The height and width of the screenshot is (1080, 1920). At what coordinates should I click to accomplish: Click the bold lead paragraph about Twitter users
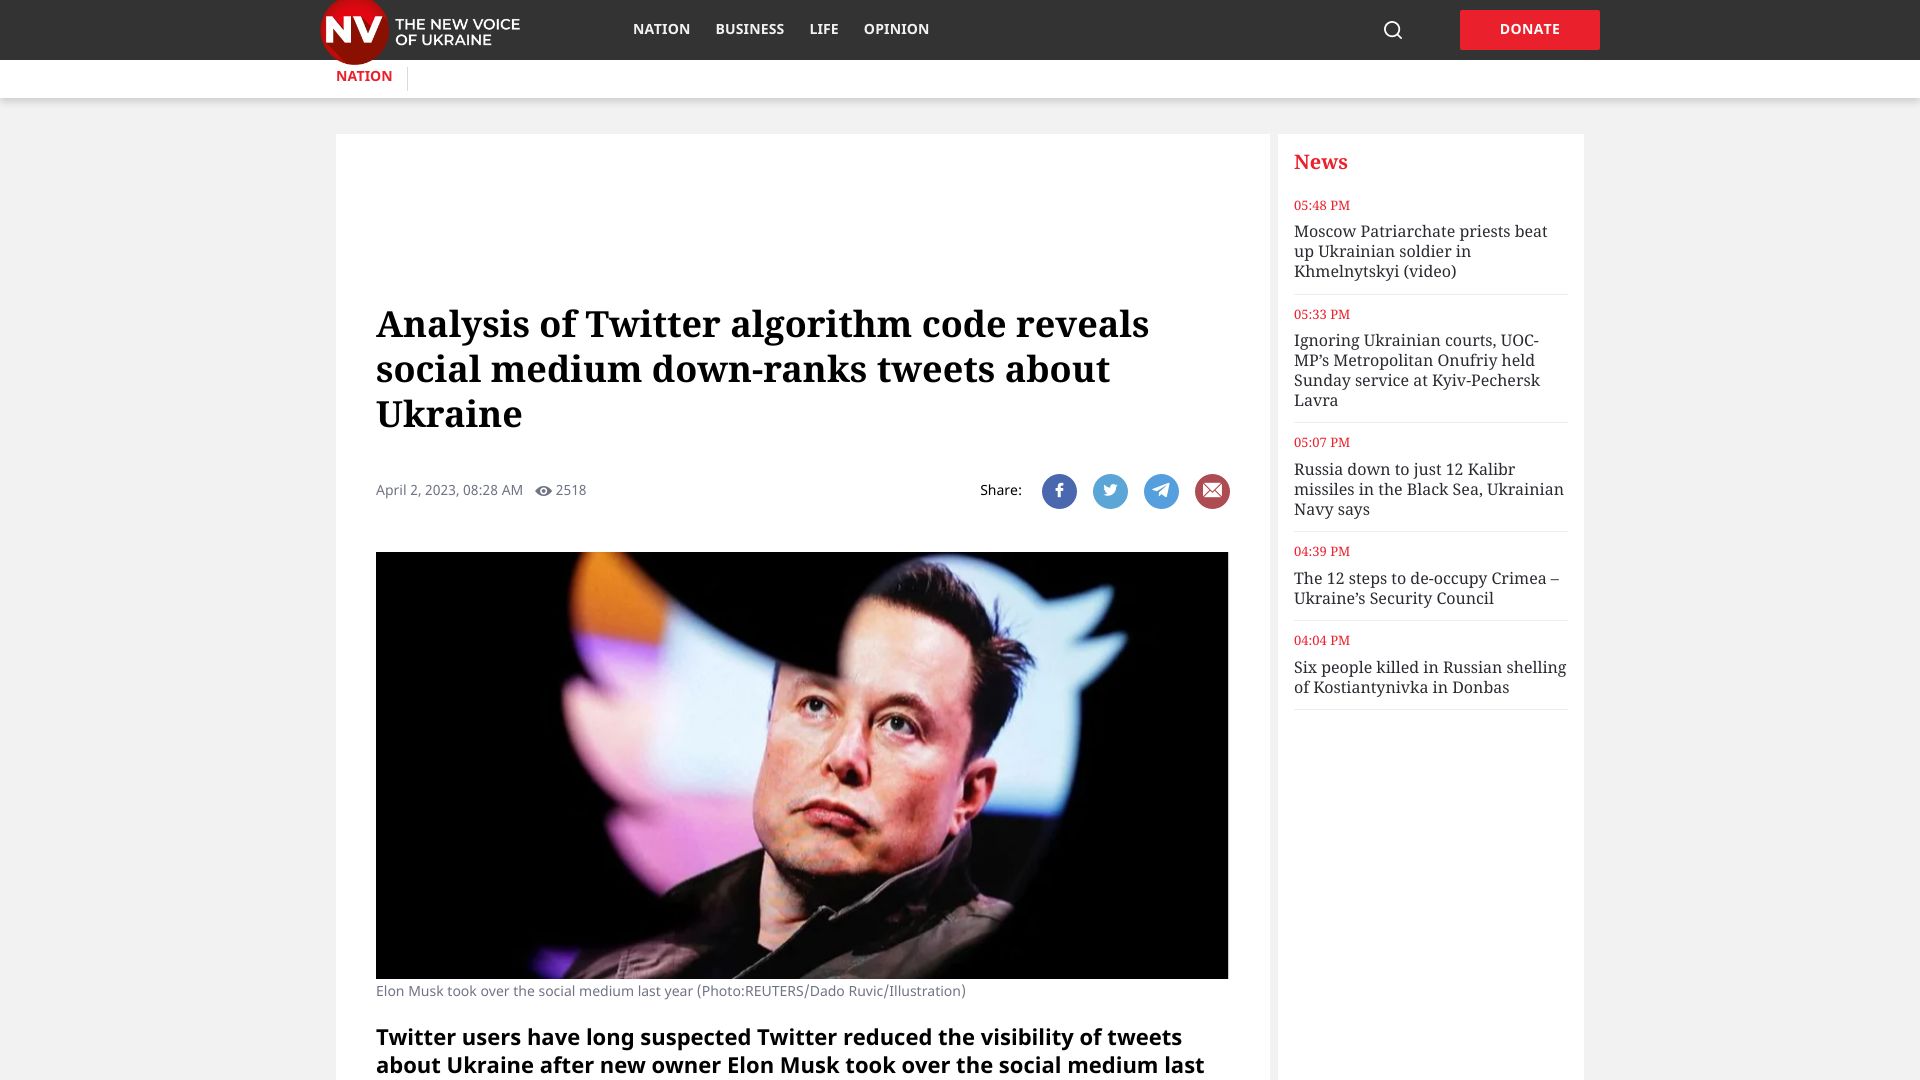tap(790, 1051)
